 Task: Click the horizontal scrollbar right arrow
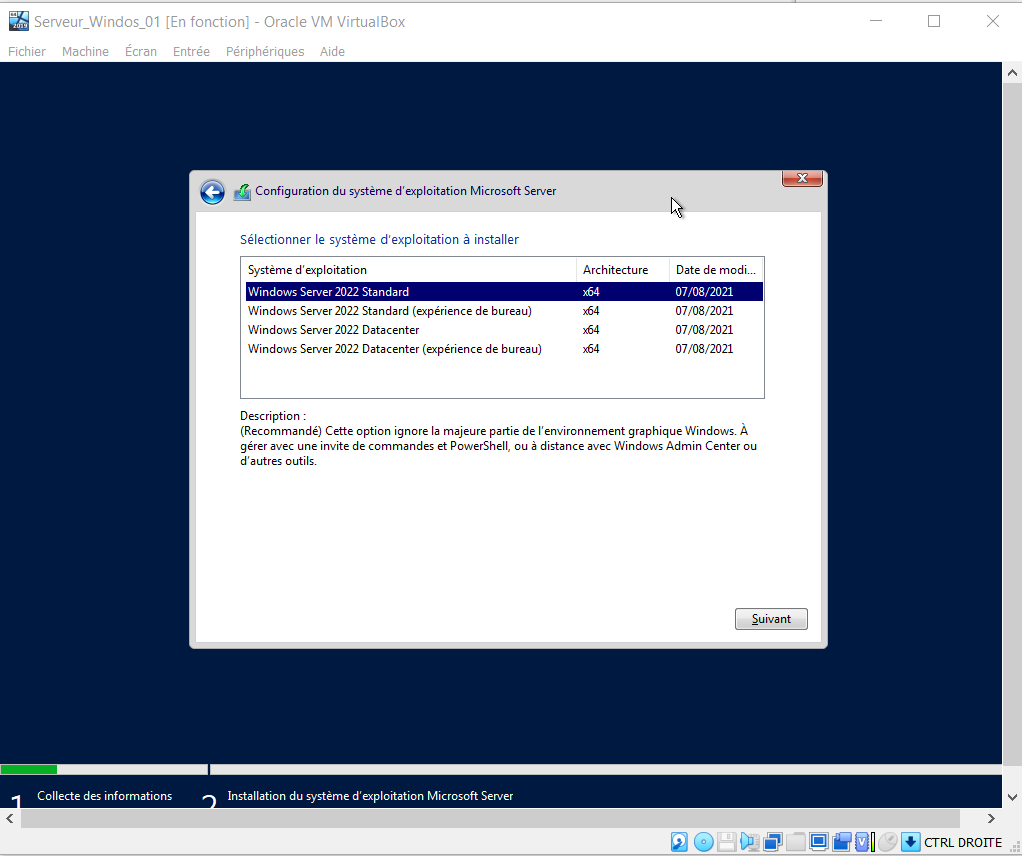tap(991, 818)
